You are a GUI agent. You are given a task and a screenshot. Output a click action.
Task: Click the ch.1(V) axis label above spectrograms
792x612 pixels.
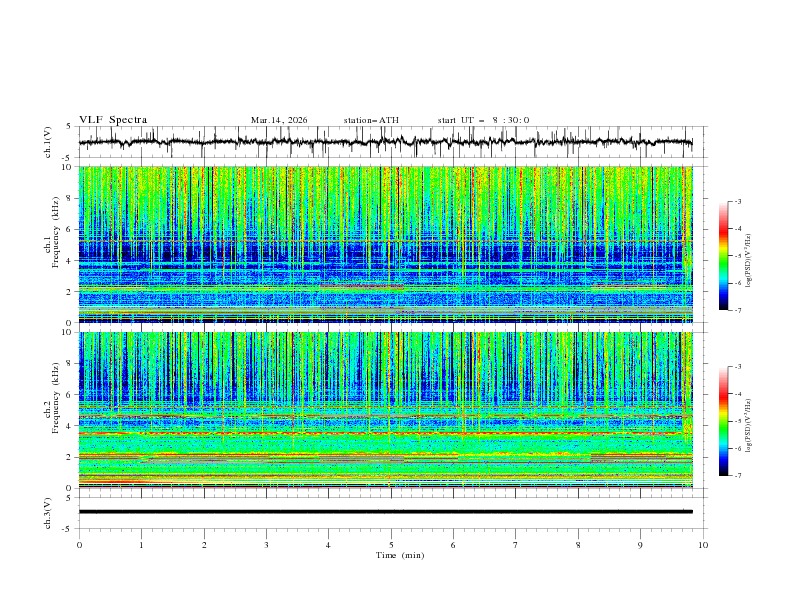tap(49, 142)
